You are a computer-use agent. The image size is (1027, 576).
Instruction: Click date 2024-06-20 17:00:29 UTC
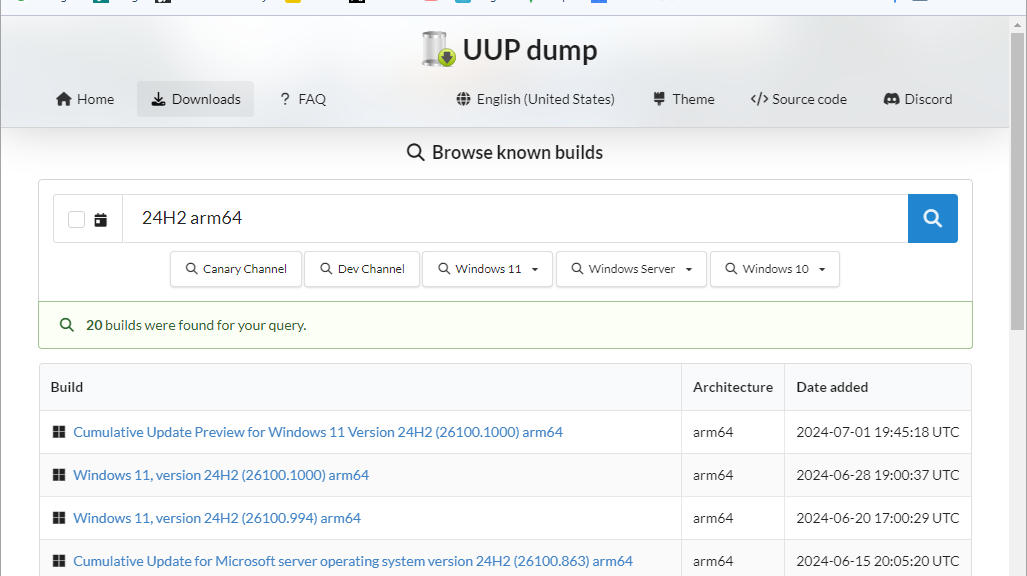point(878,518)
